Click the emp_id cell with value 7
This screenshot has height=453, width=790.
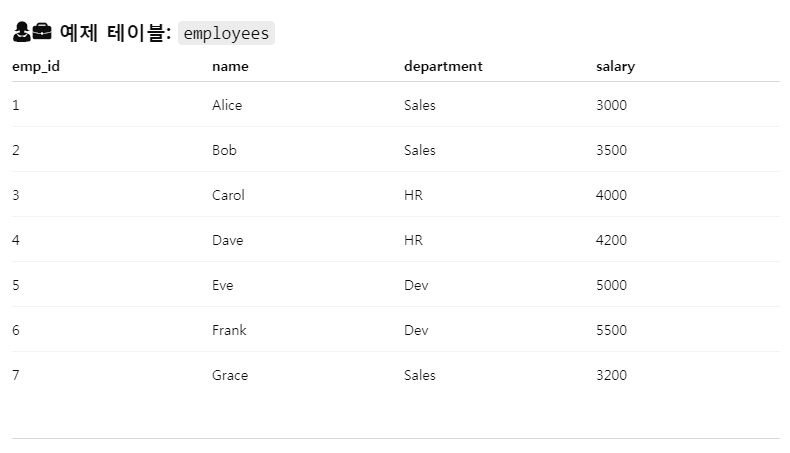coord(16,375)
